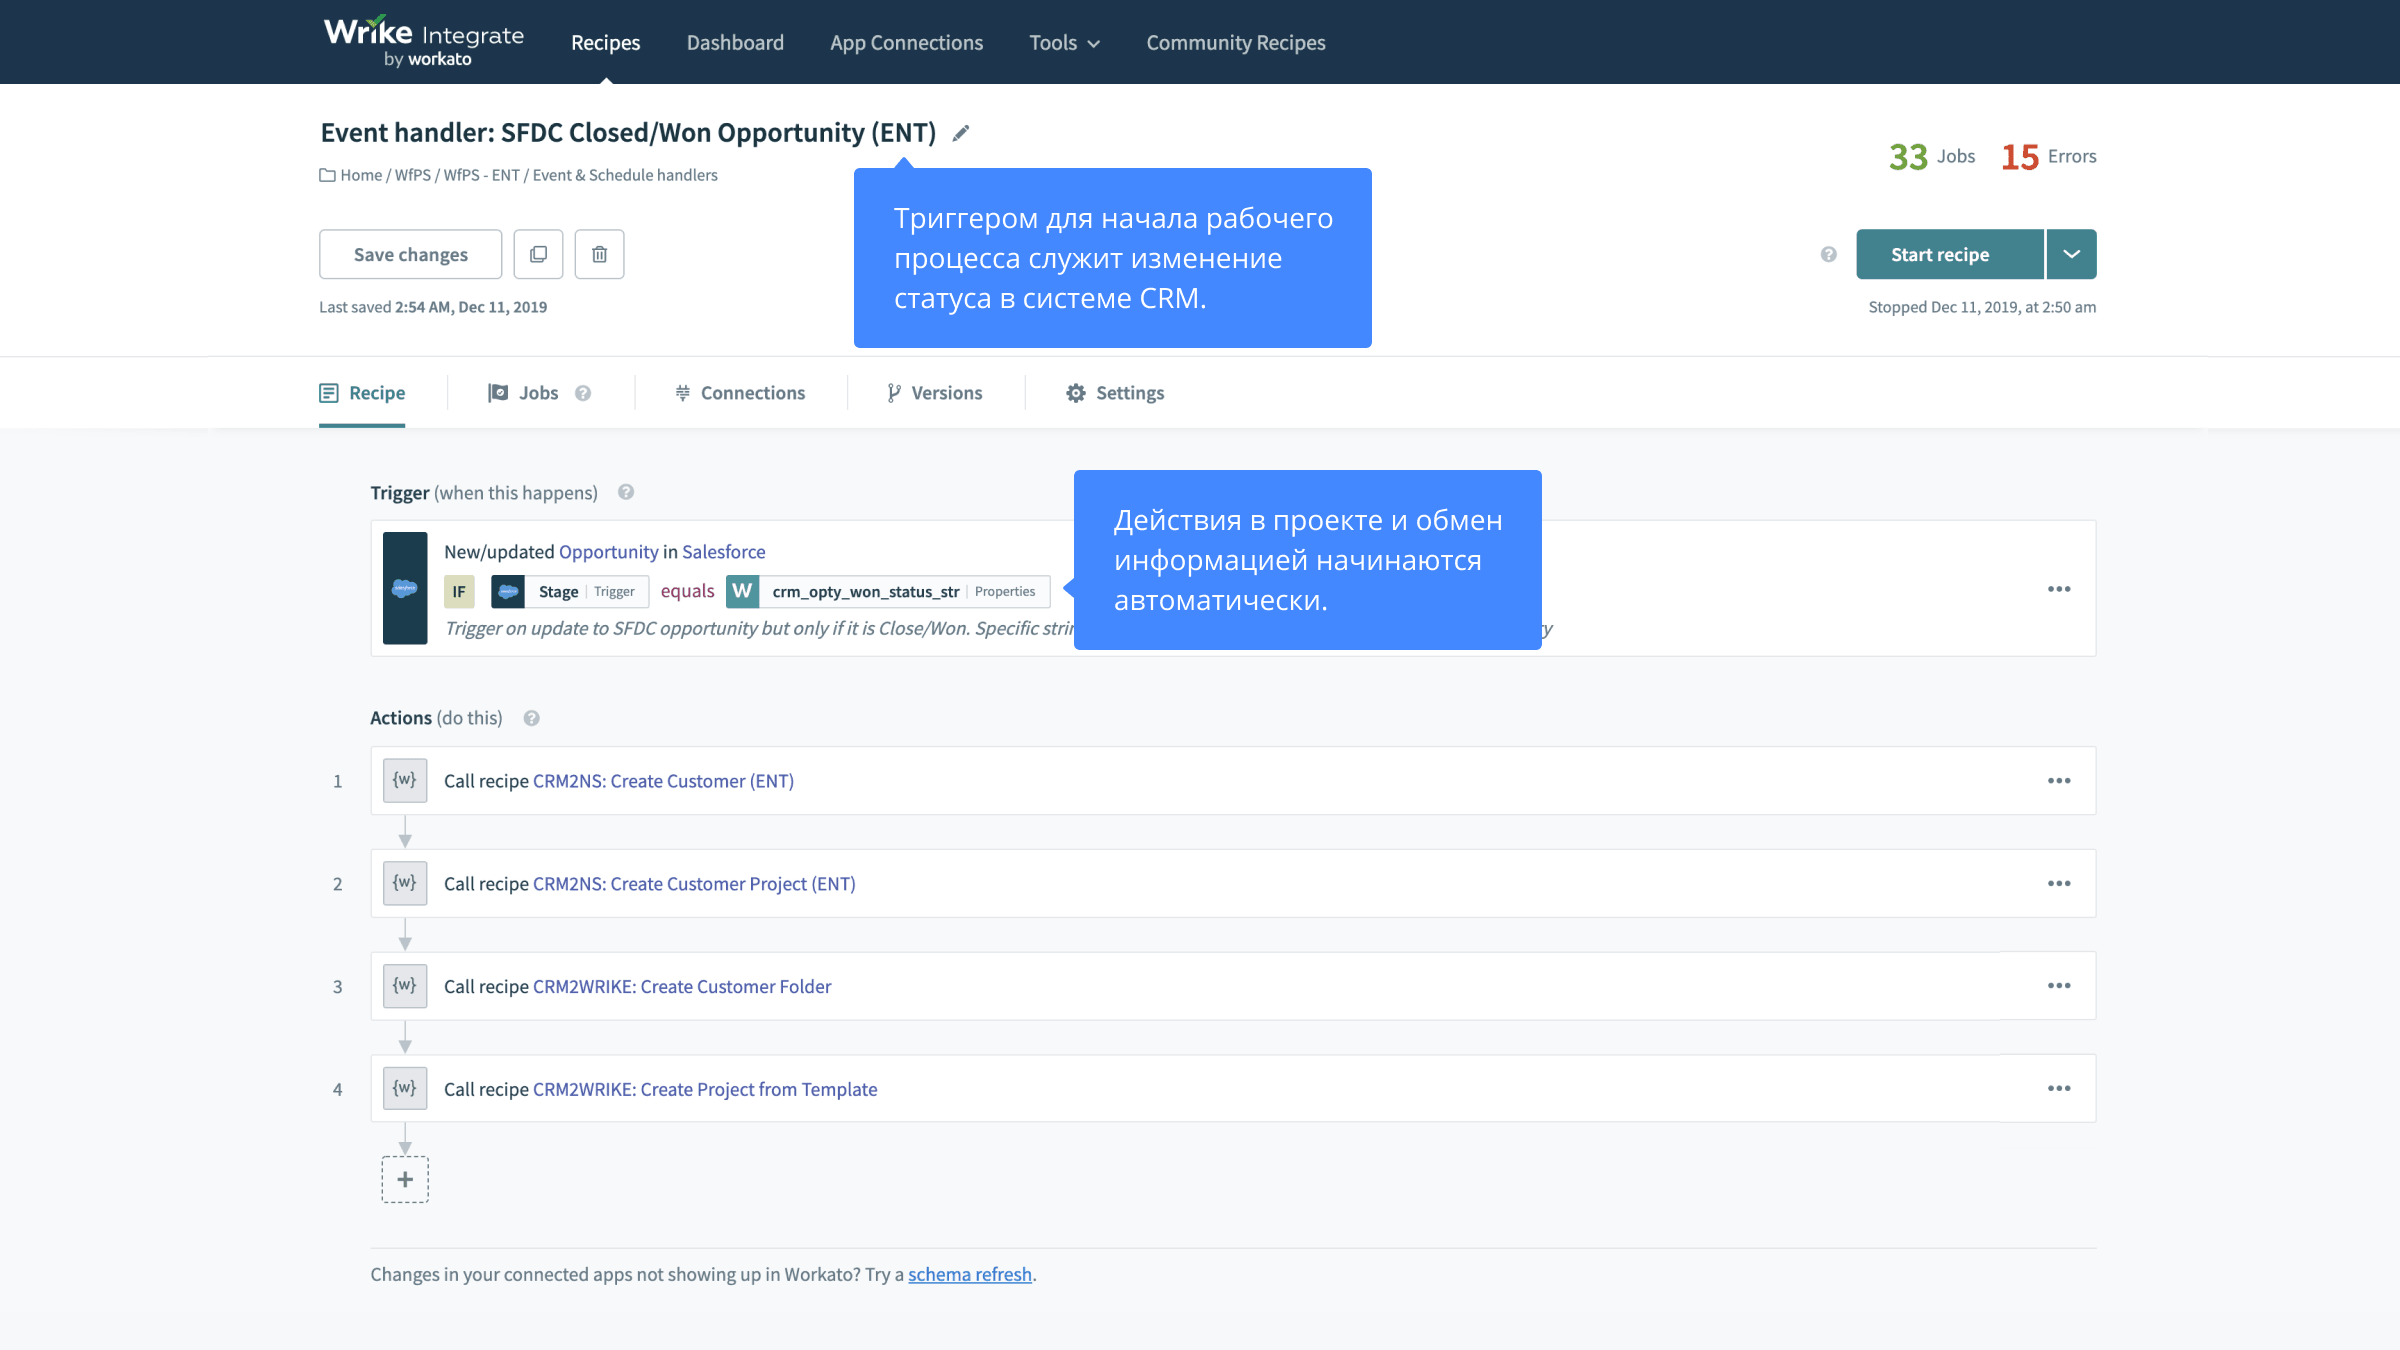Click trigger description italic text
Image resolution: width=2400 pixels, height=1350 pixels.
pyautogui.click(x=759, y=628)
